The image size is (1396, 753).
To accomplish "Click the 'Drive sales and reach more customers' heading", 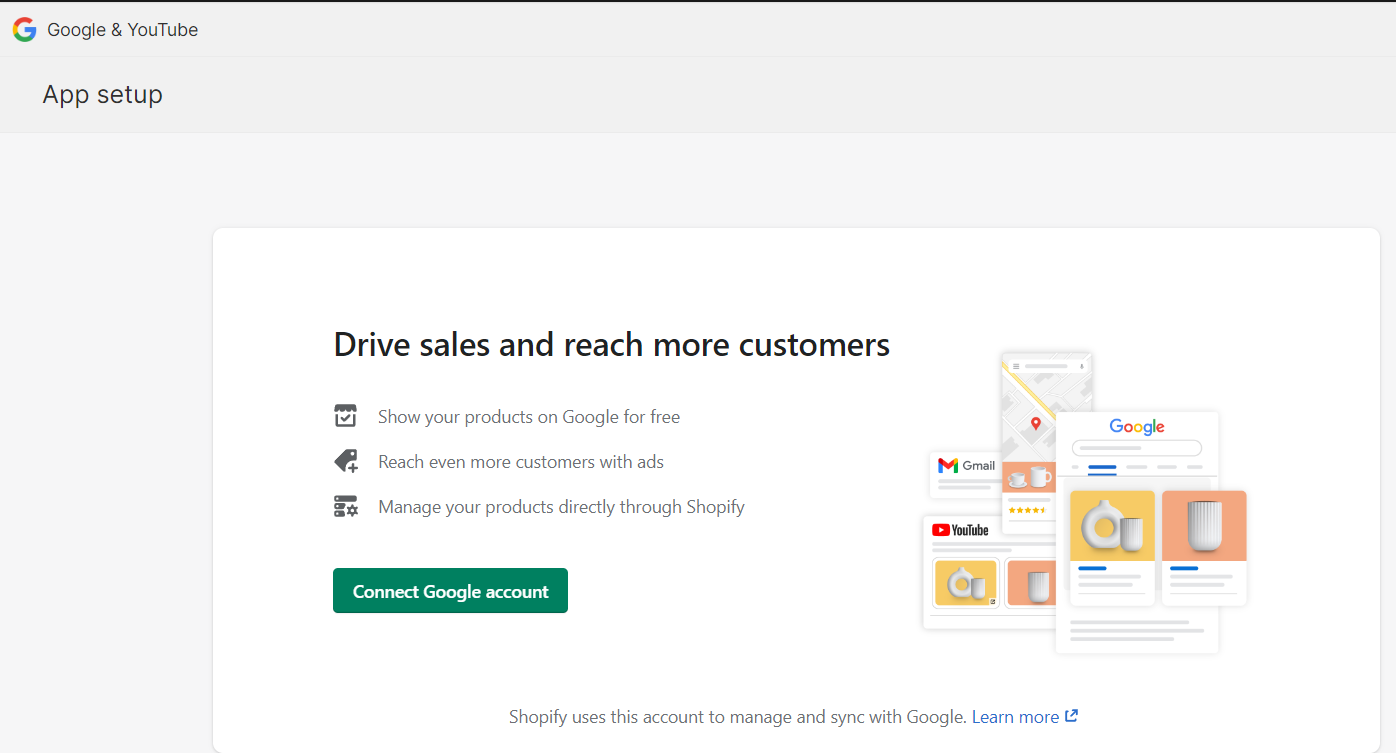I will [611, 345].
